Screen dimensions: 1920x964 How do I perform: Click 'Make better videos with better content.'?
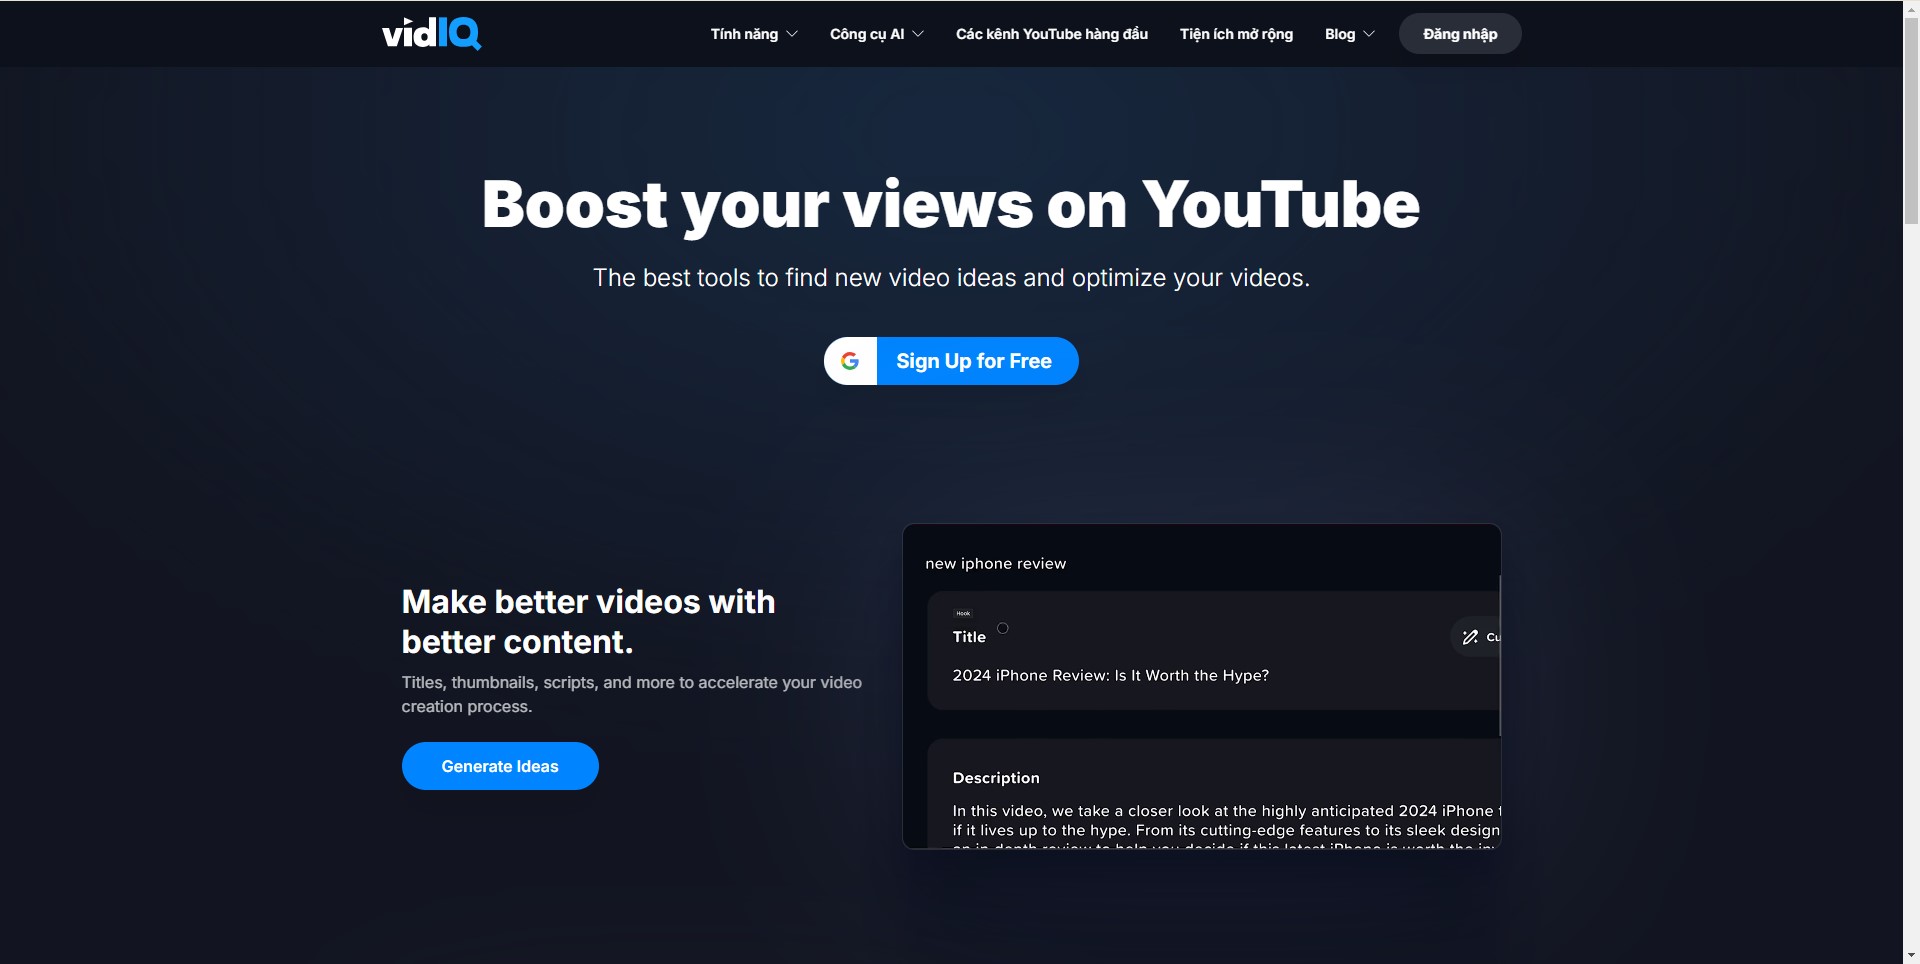tap(588, 621)
